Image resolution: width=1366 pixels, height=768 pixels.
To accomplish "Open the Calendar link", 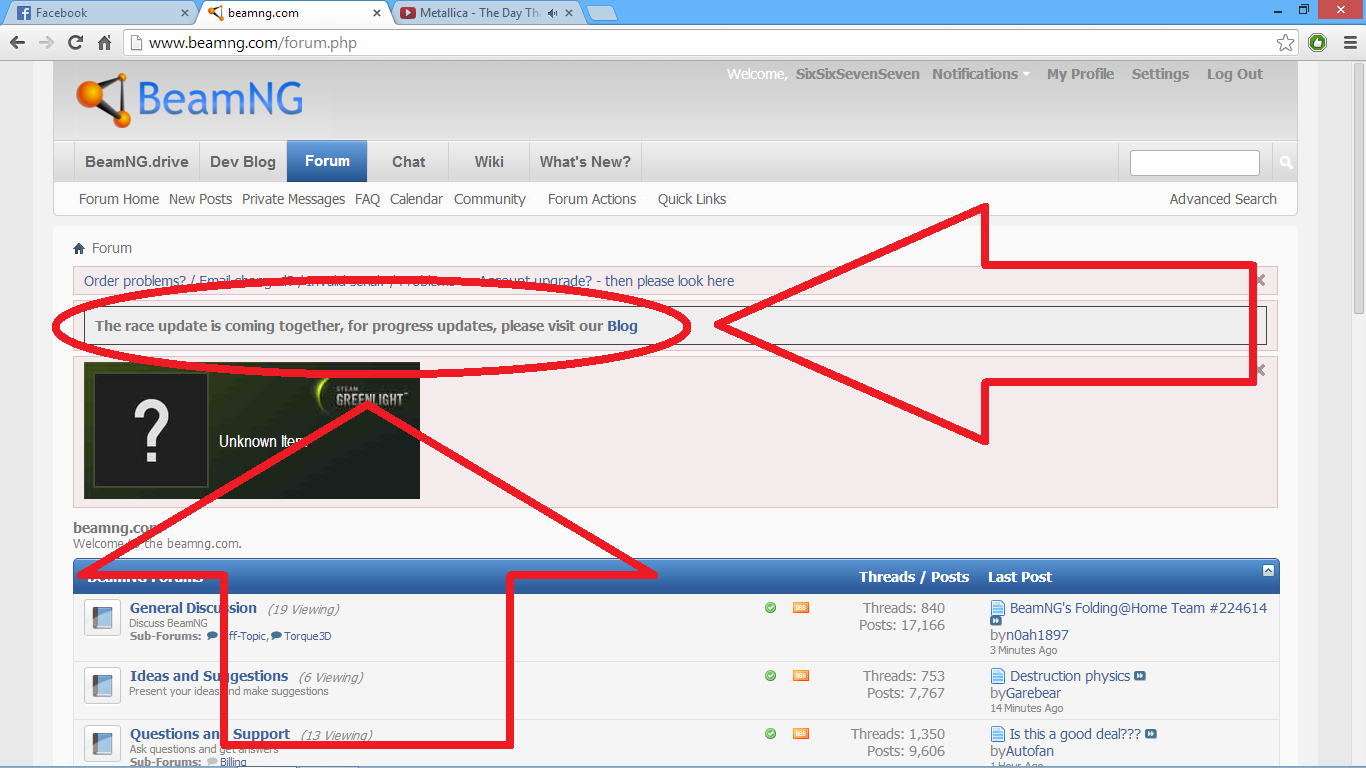I will pos(416,199).
